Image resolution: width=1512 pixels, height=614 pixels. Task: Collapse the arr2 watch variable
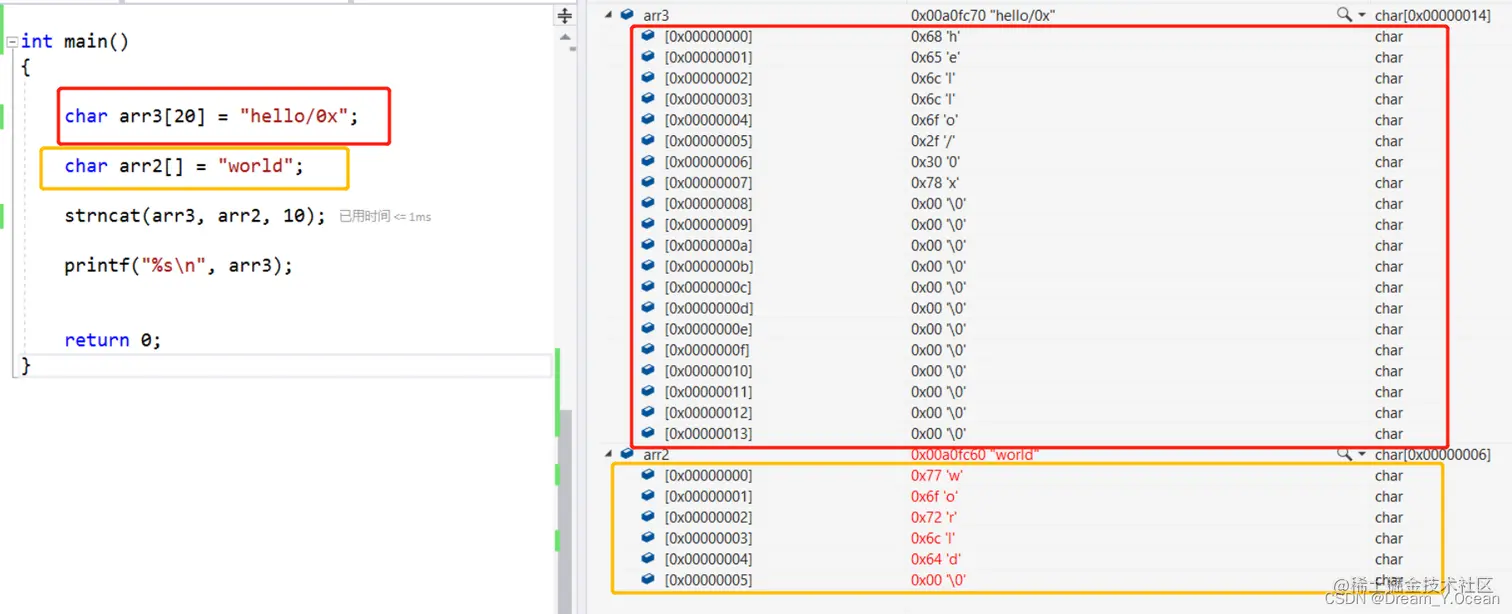(608, 454)
